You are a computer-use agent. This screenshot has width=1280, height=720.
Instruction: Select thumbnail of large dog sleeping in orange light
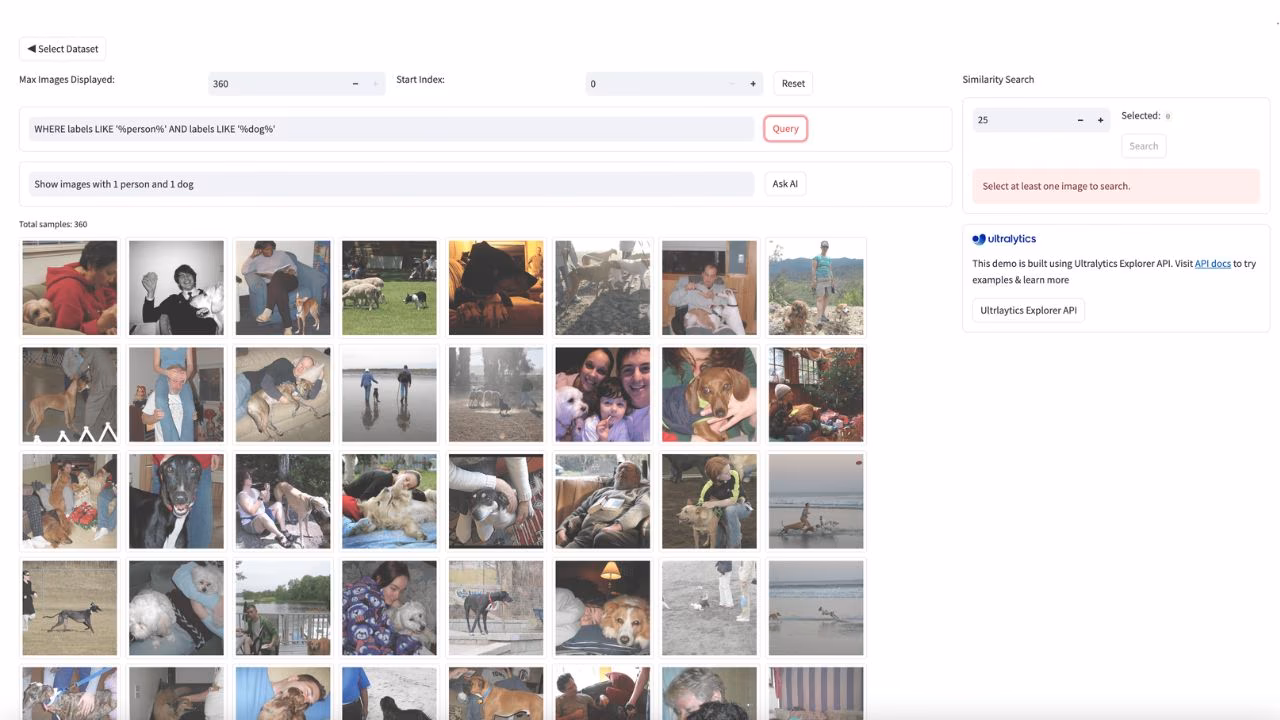tap(496, 288)
